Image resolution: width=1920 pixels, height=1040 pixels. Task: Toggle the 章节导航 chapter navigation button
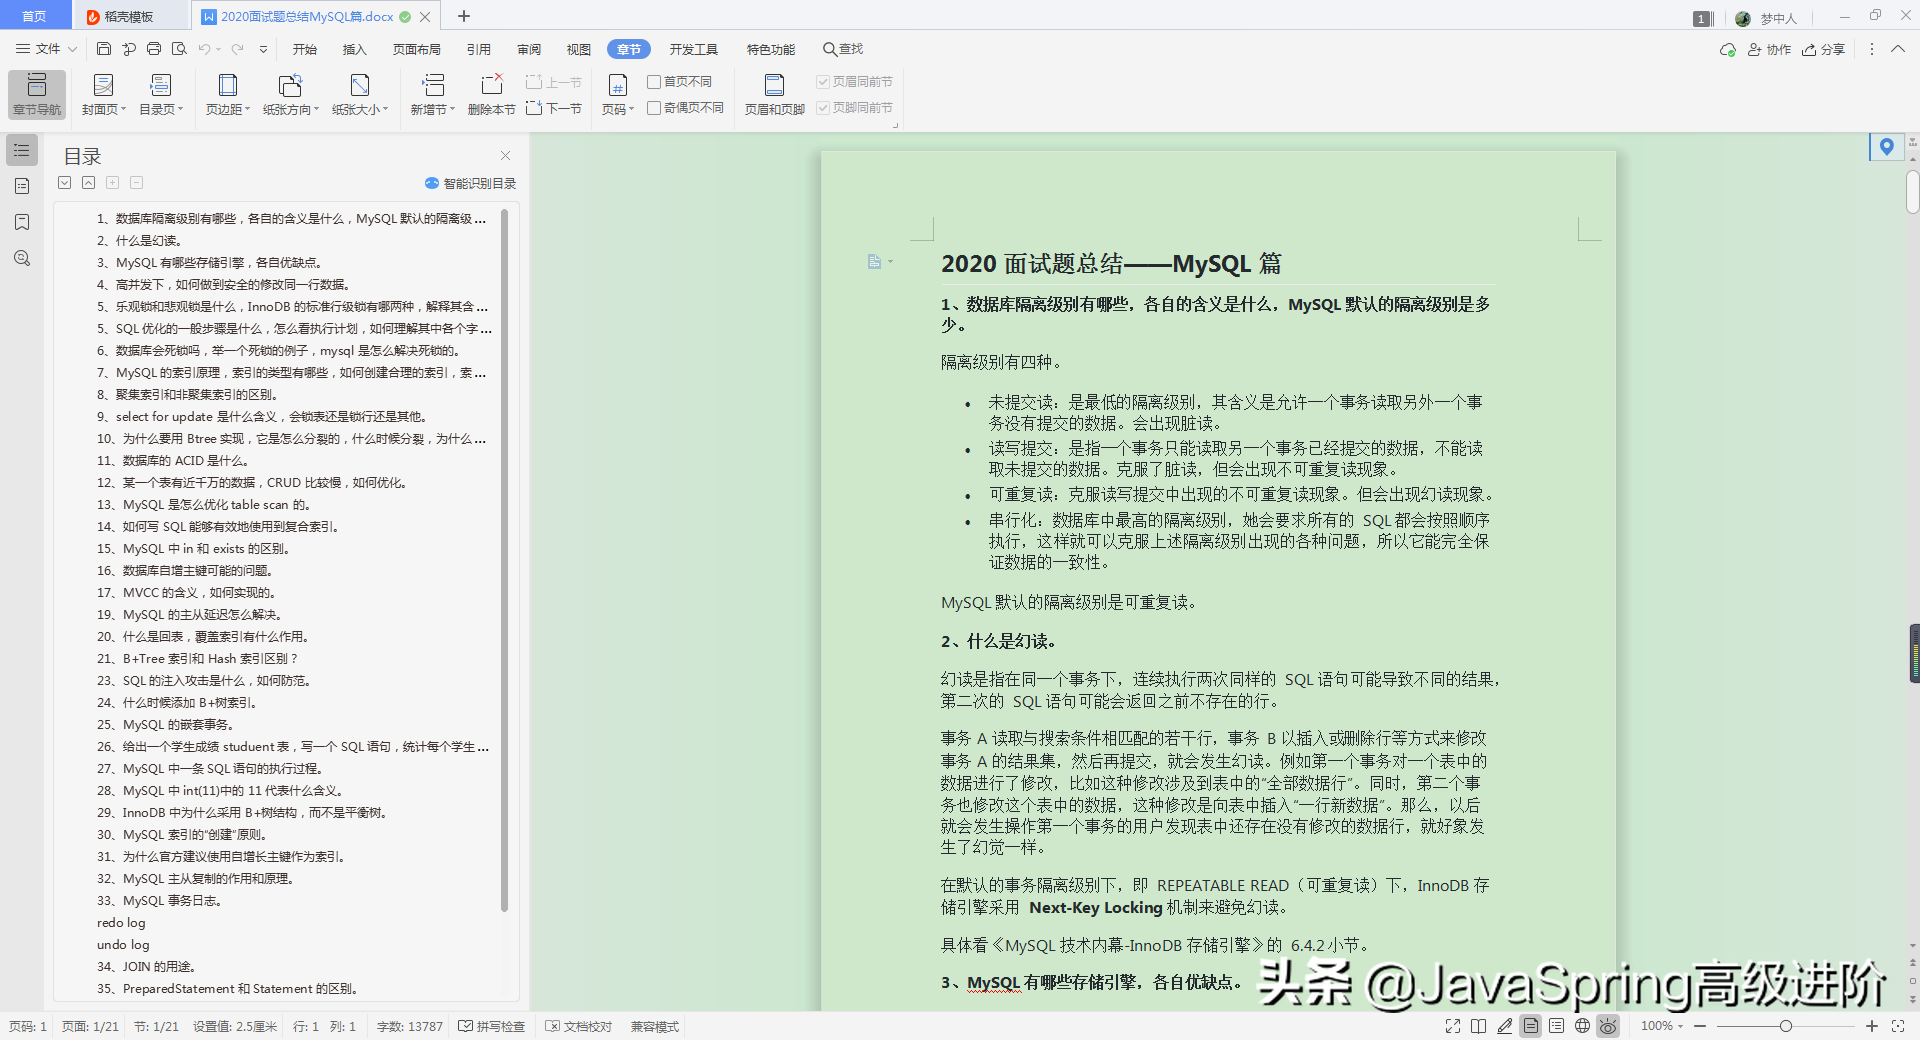[37, 94]
